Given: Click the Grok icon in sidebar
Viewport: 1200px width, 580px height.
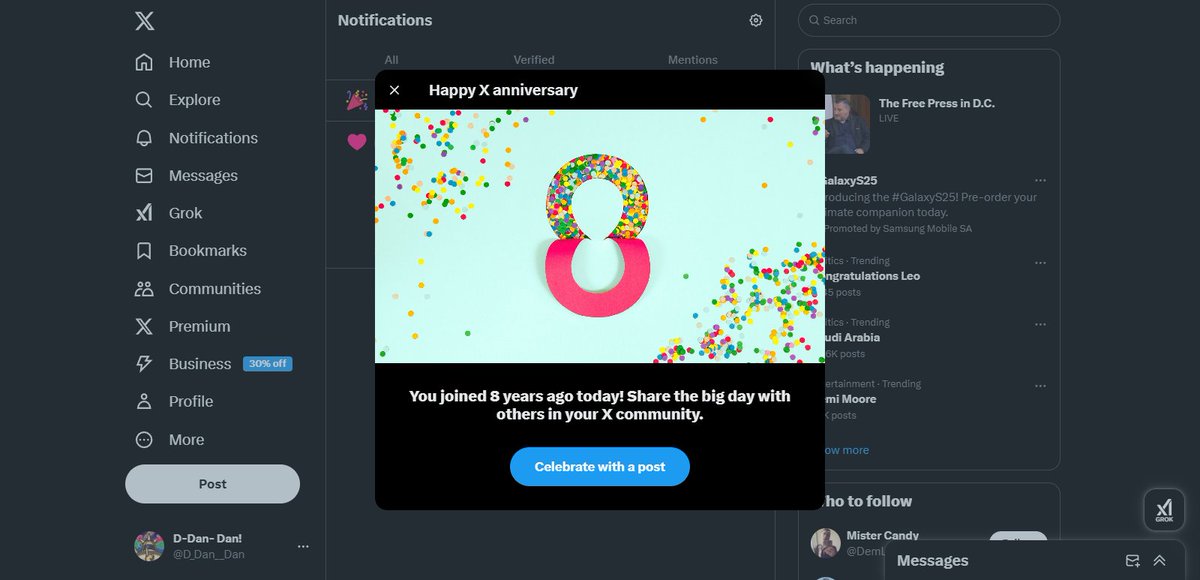Looking at the screenshot, I should tap(144, 213).
